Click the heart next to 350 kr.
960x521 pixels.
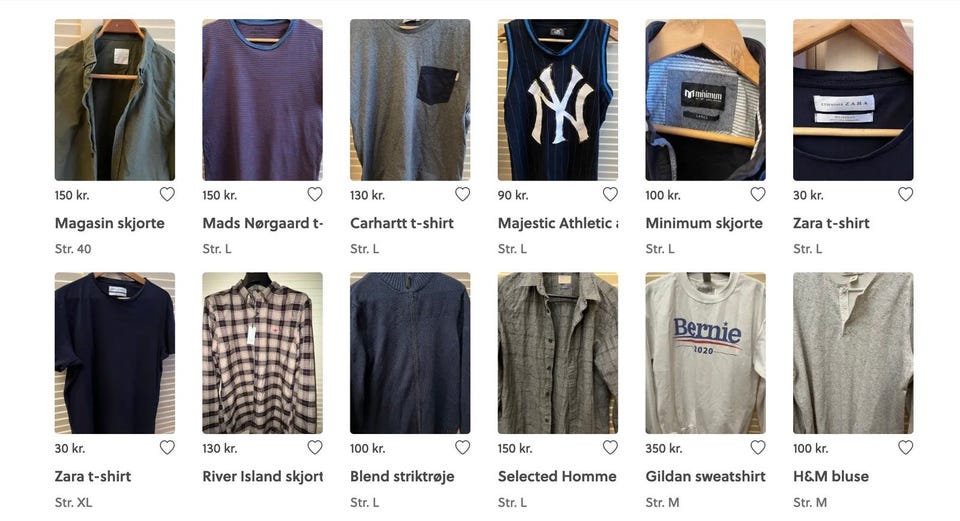[757, 448]
